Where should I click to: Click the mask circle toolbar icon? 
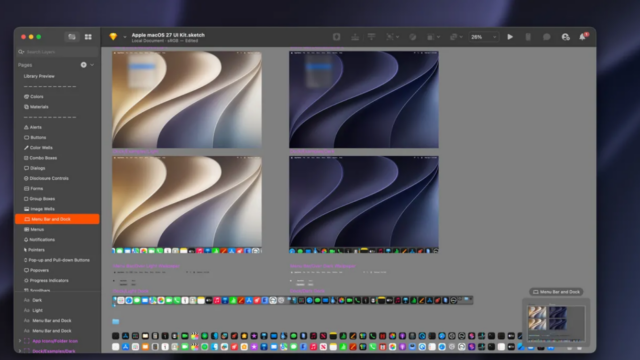pos(413,37)
